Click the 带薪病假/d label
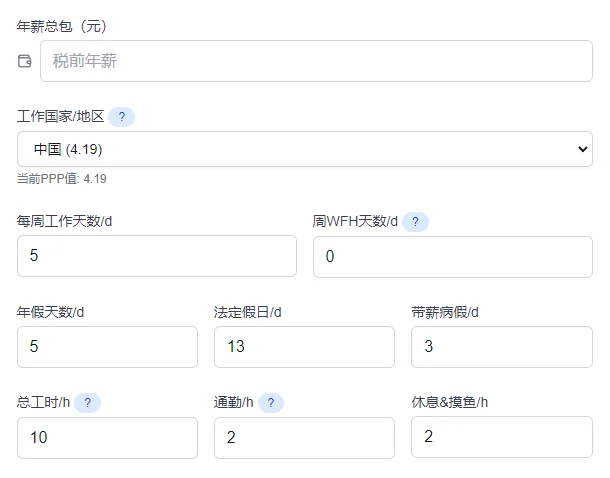The height and width of the screenshot is (478, 610). click(445, 312)
